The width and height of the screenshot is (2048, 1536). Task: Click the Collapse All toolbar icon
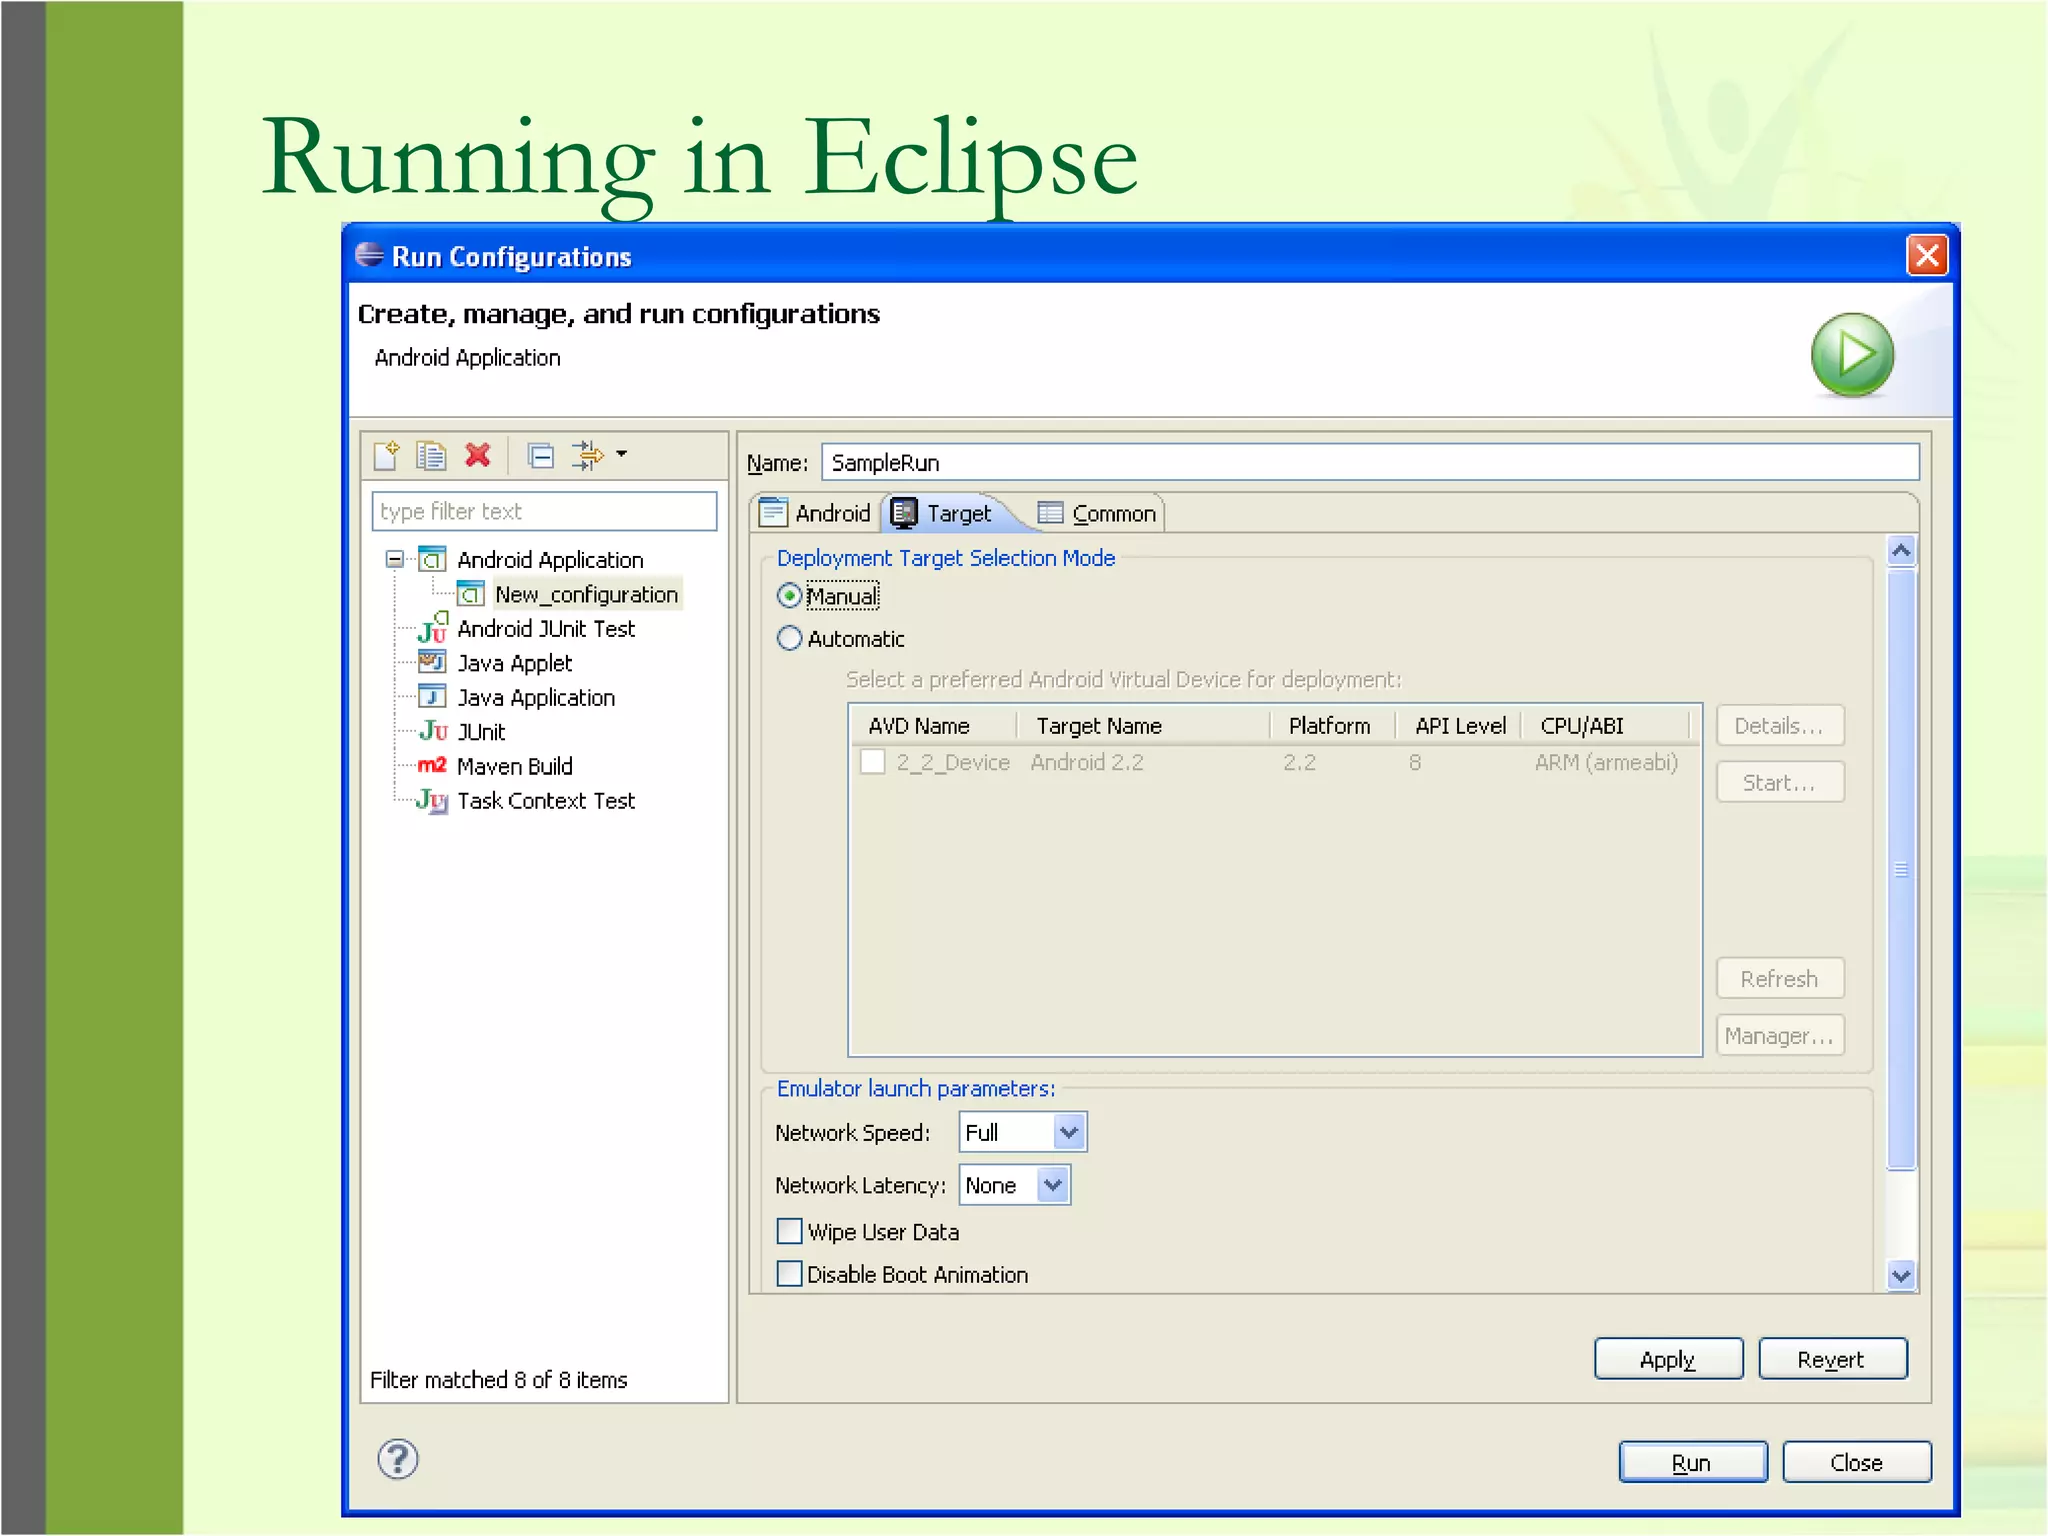click(541, 456)
